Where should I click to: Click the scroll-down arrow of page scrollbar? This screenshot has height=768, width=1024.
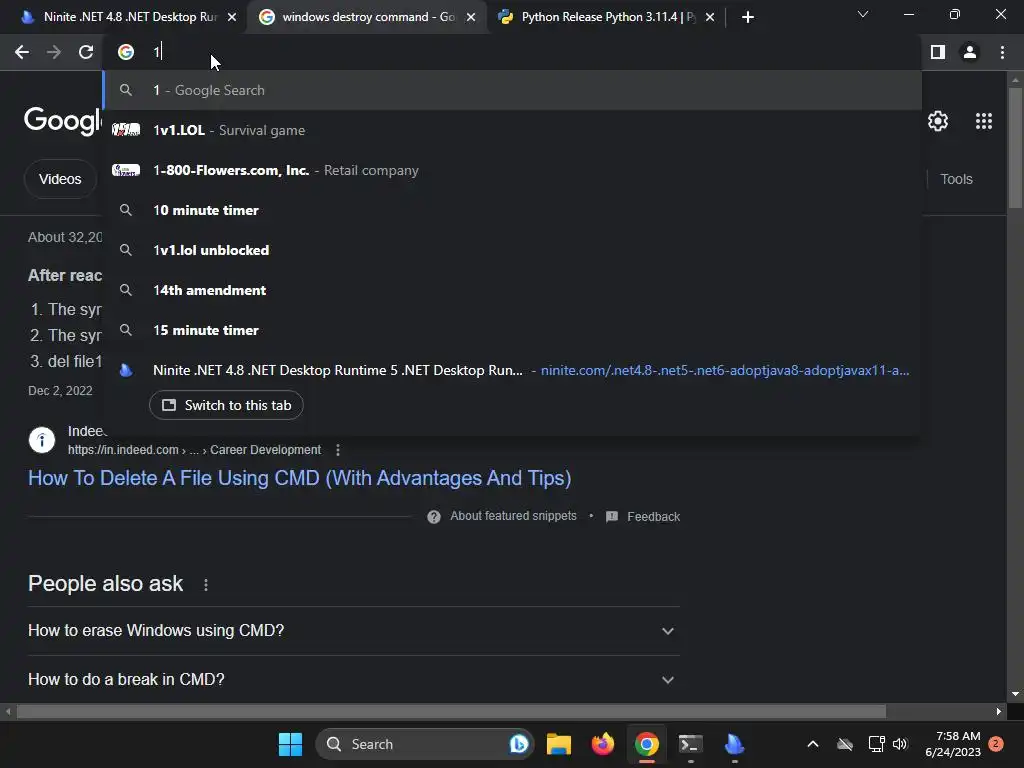tap(1015, 694)
